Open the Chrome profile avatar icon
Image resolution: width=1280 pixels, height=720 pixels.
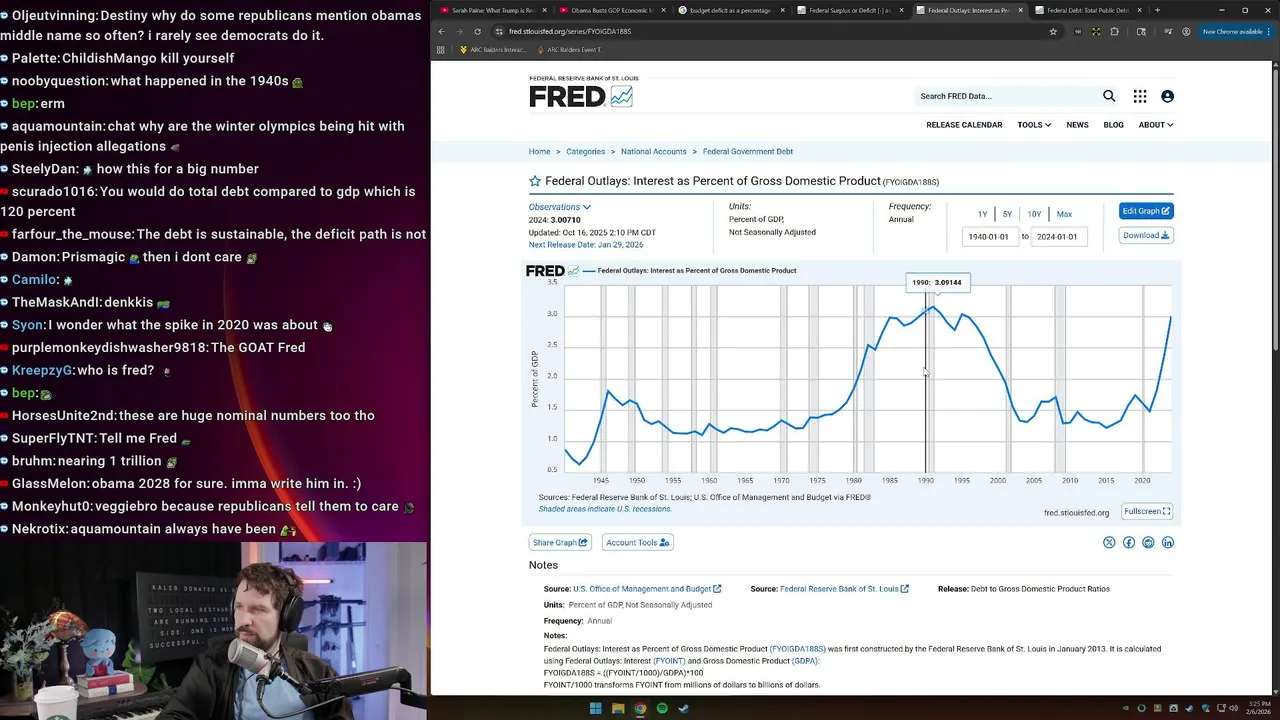pos(1186,31)
